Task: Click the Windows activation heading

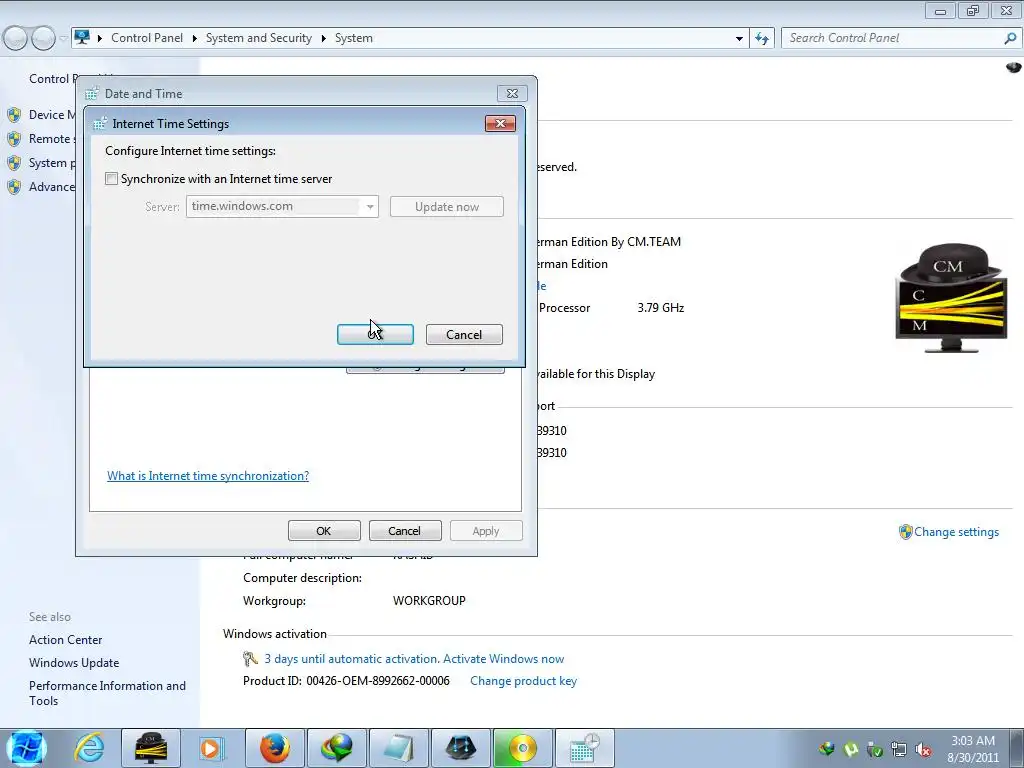Action: [274, 634]
